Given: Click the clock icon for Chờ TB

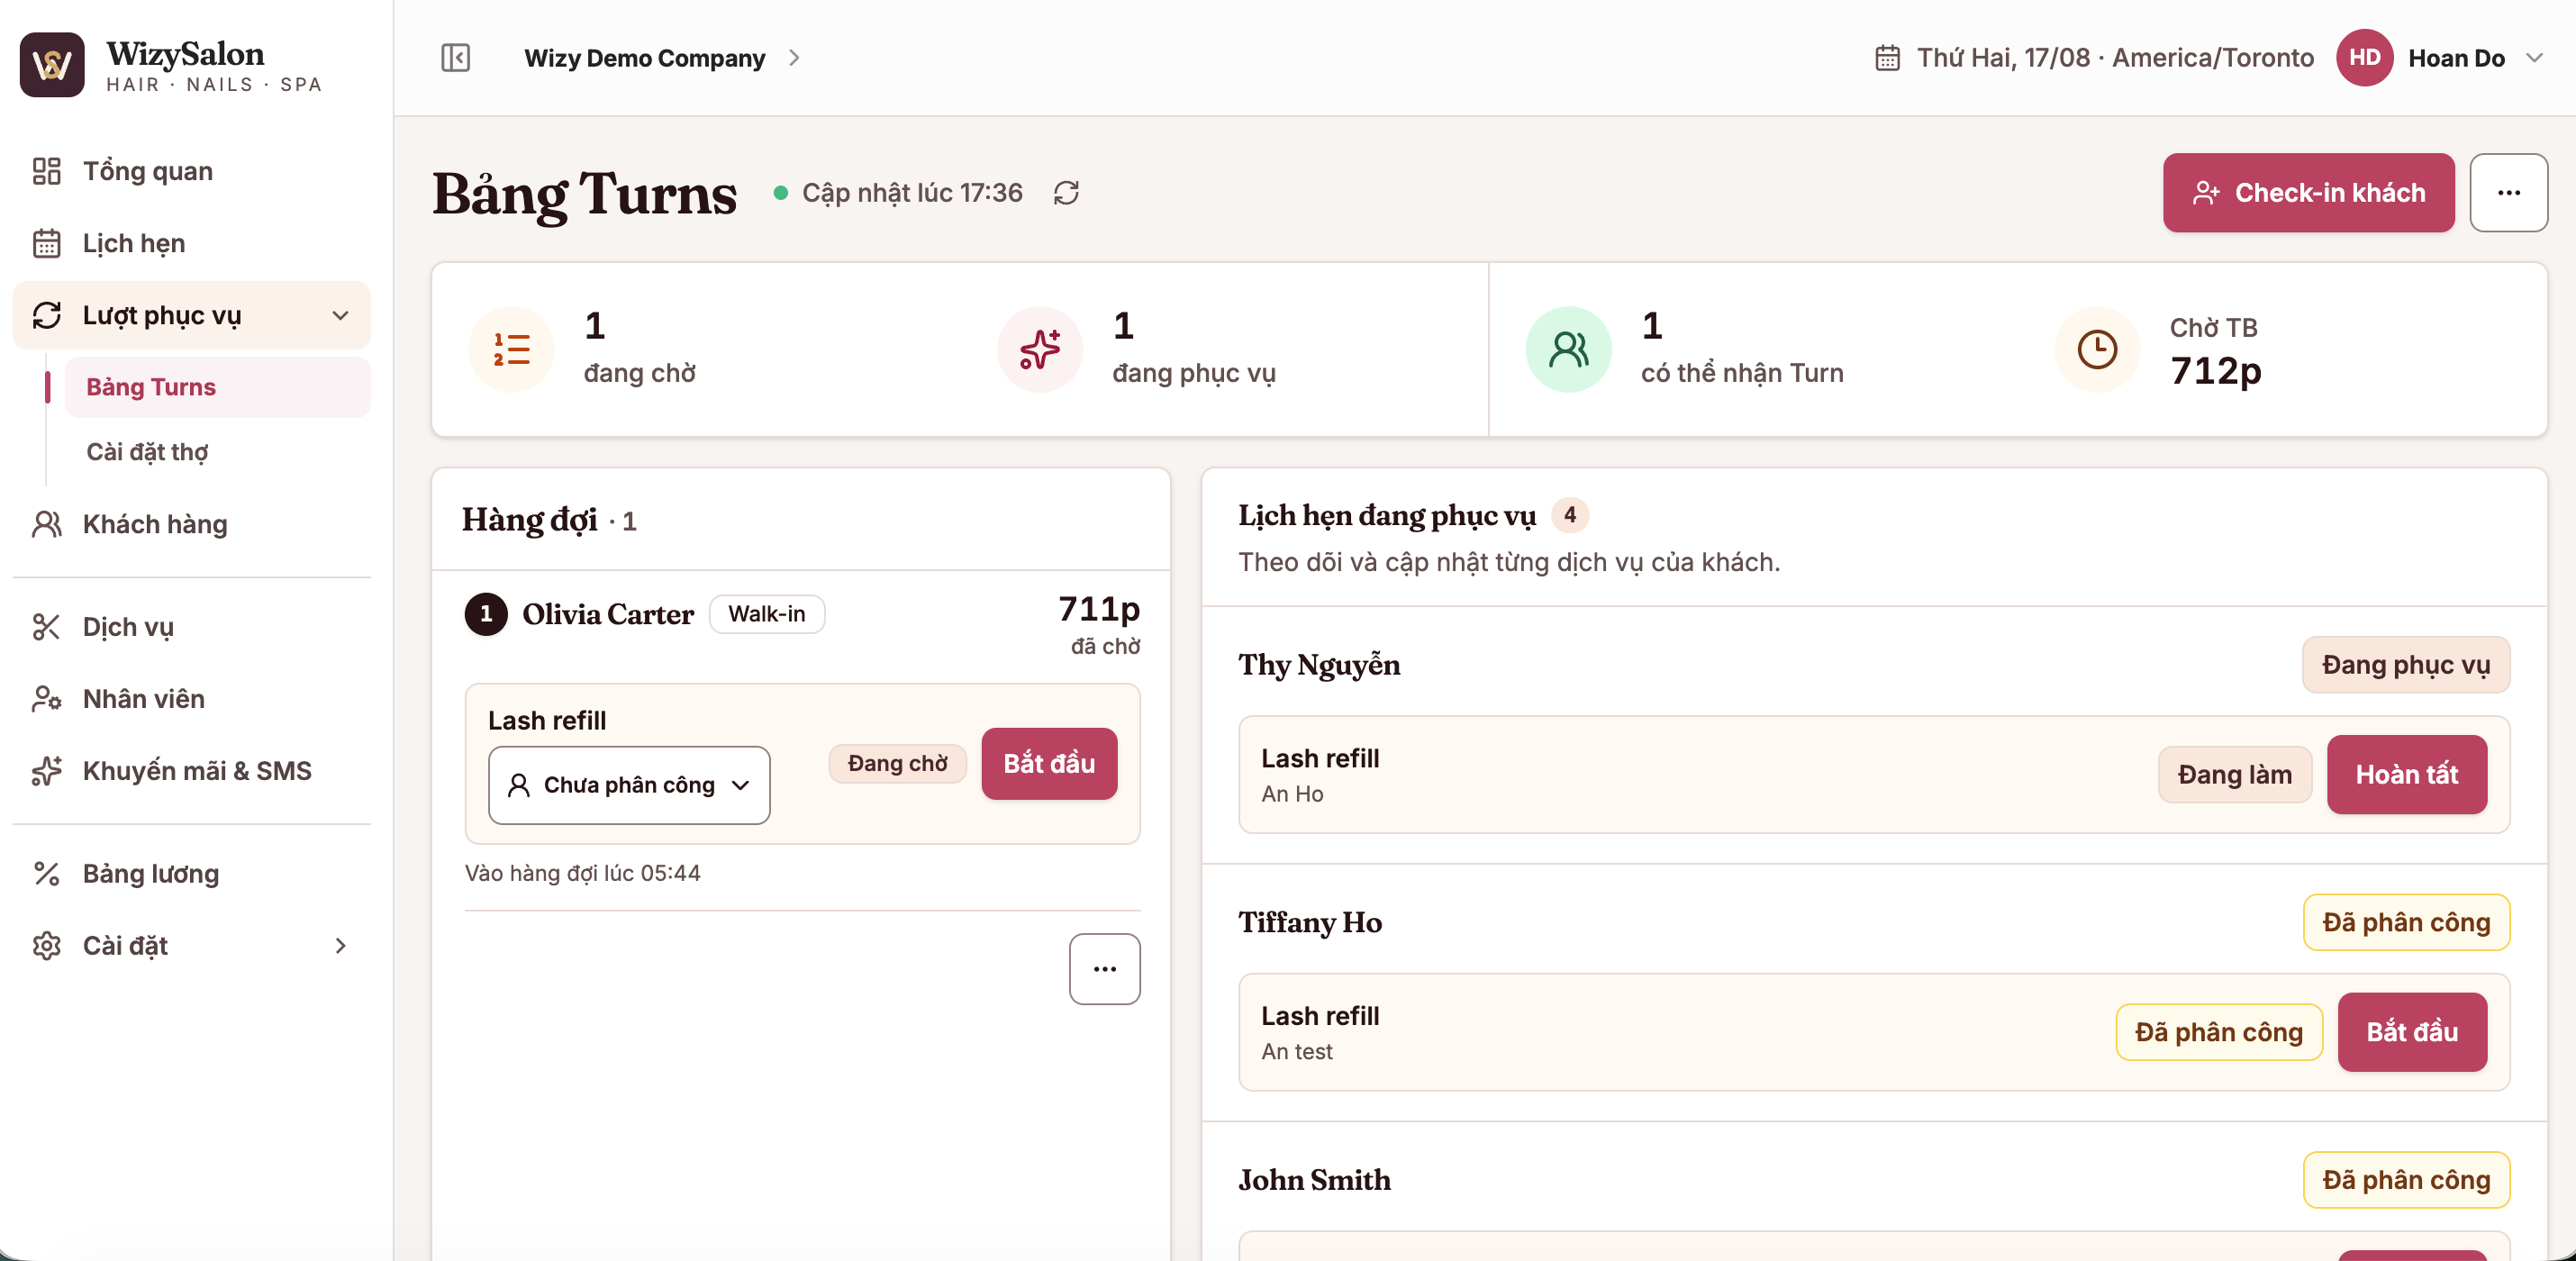Looking at the screenshot, I should (x=2097, y=349).
